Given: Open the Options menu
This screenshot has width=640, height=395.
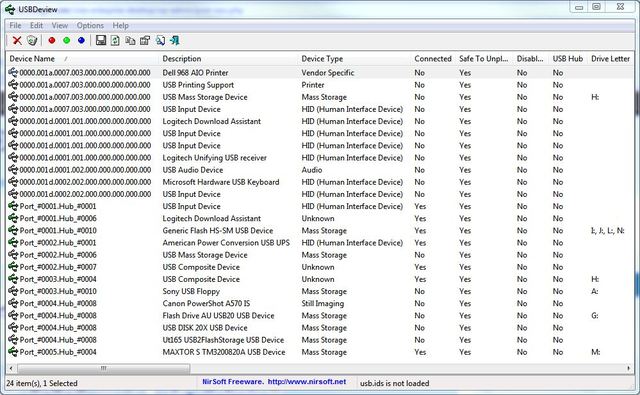Looking at the screenshot, I should tap(90, 25).
